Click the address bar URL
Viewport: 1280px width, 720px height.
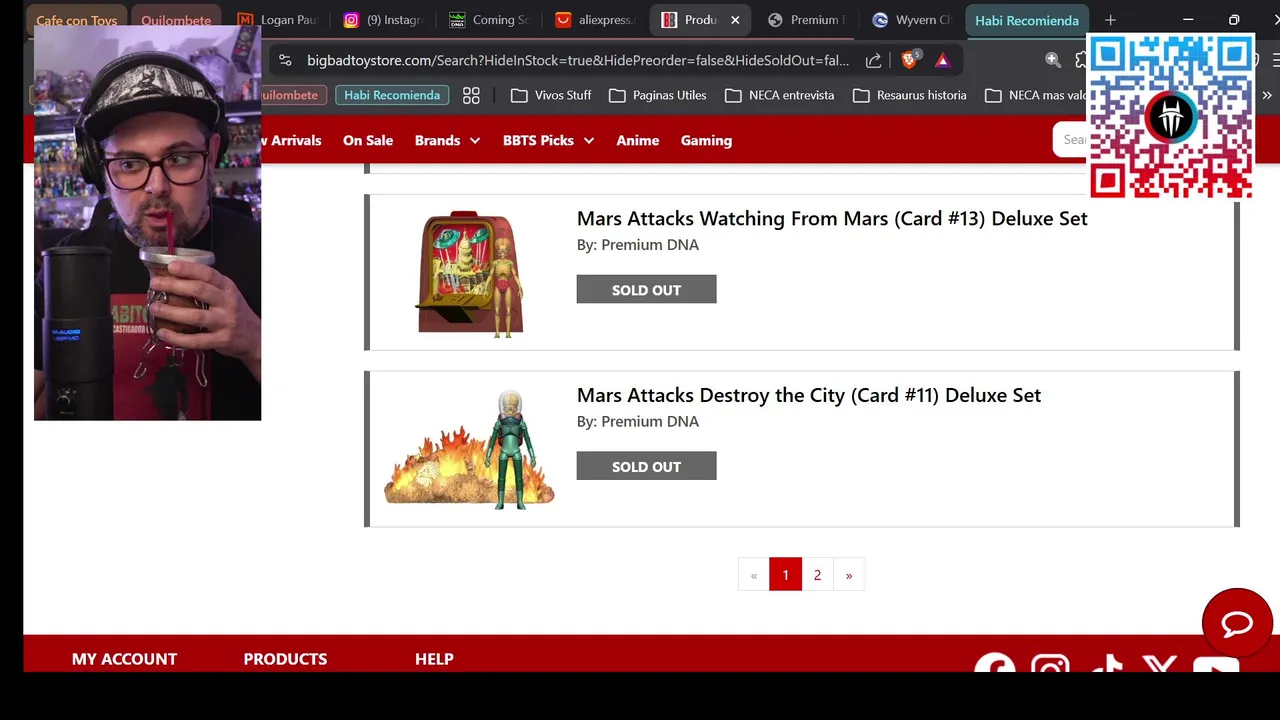coord(578,60)
